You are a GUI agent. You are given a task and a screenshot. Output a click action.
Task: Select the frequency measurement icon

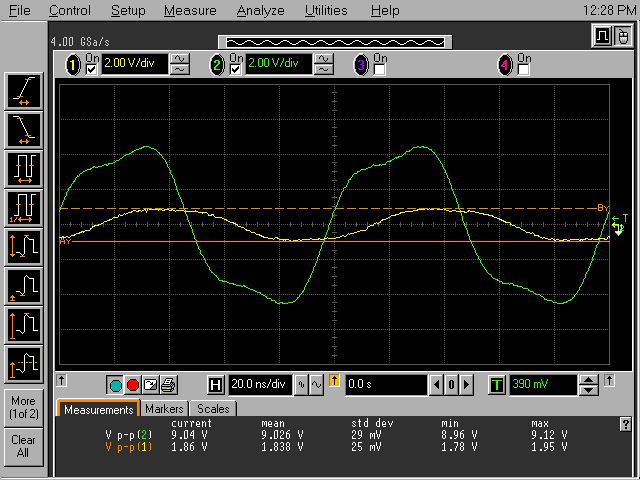24,209
